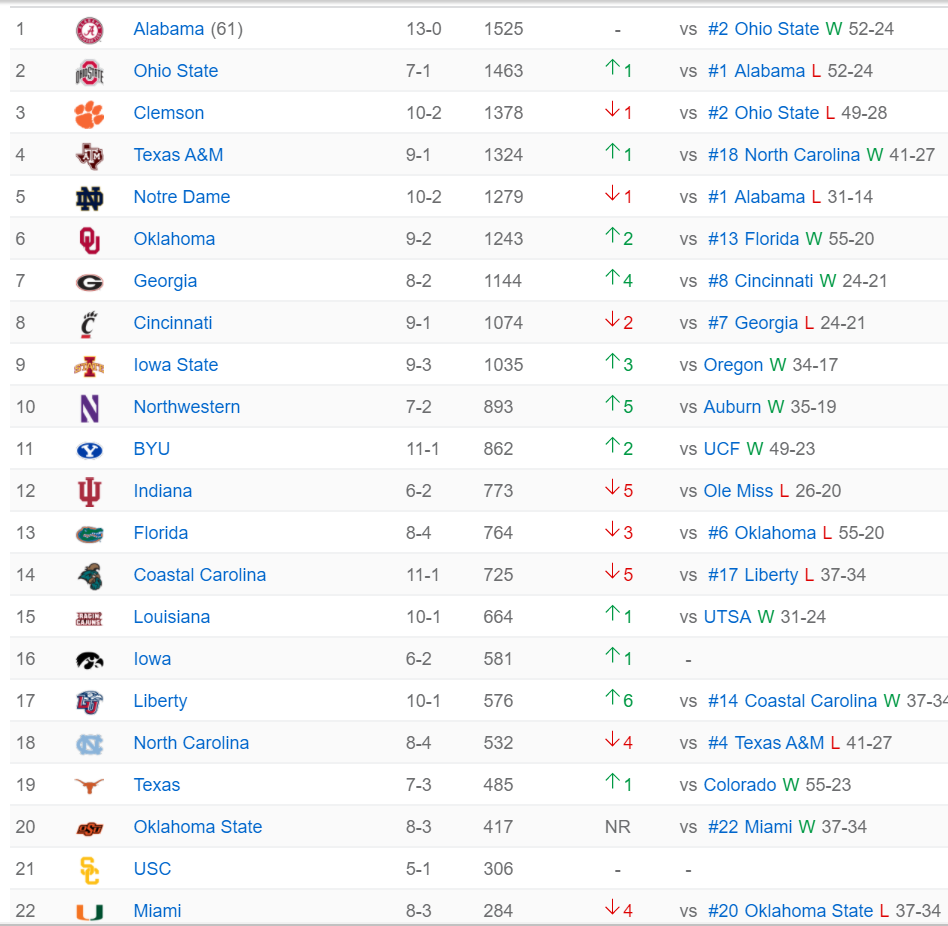Click the Auburn opponent link

click(x=732, y=407)
